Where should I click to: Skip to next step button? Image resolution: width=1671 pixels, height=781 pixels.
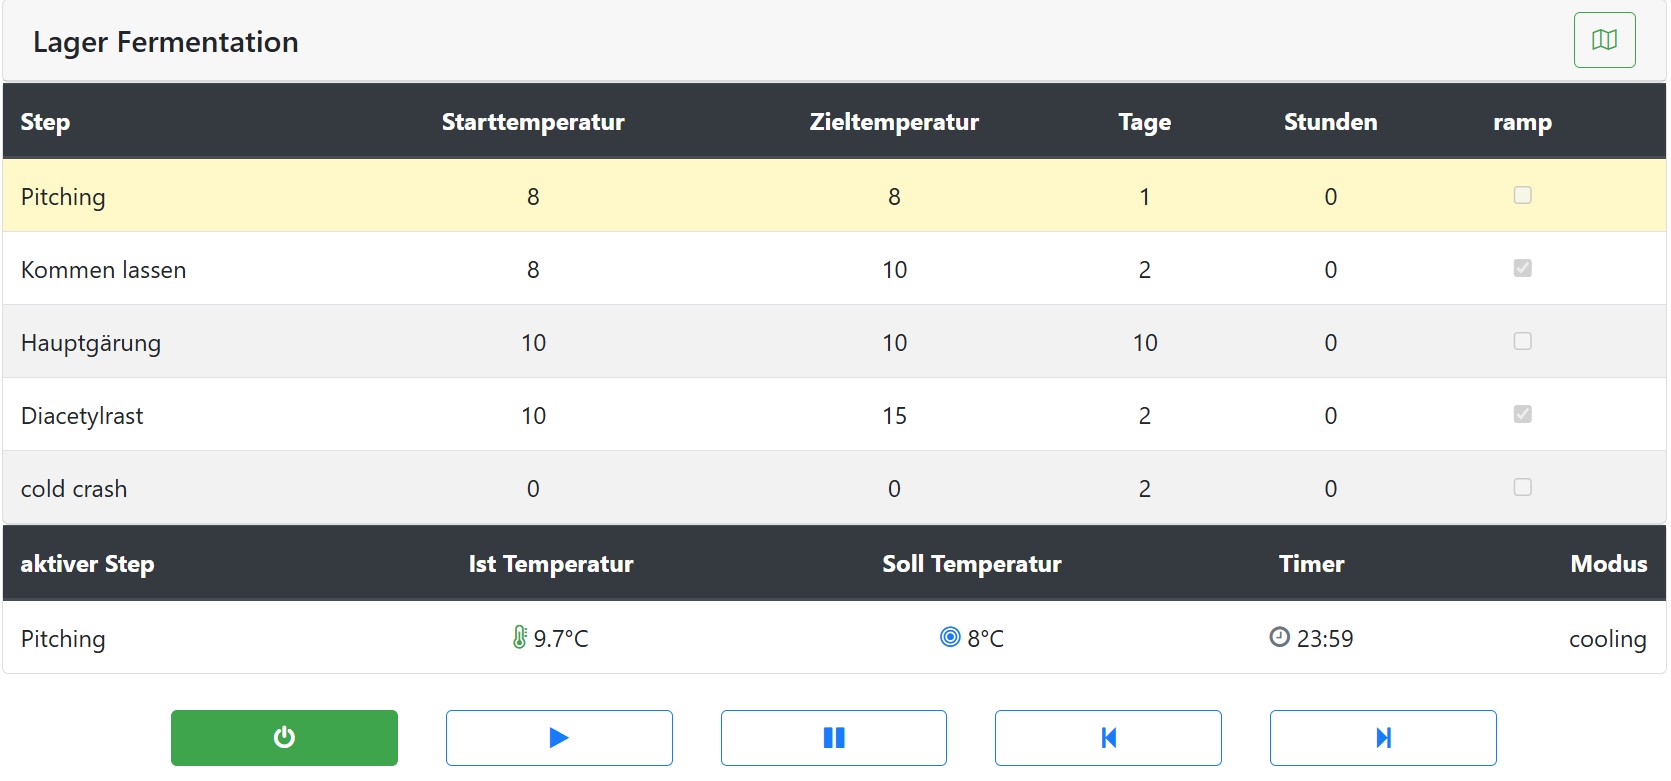pos(1383,738)
